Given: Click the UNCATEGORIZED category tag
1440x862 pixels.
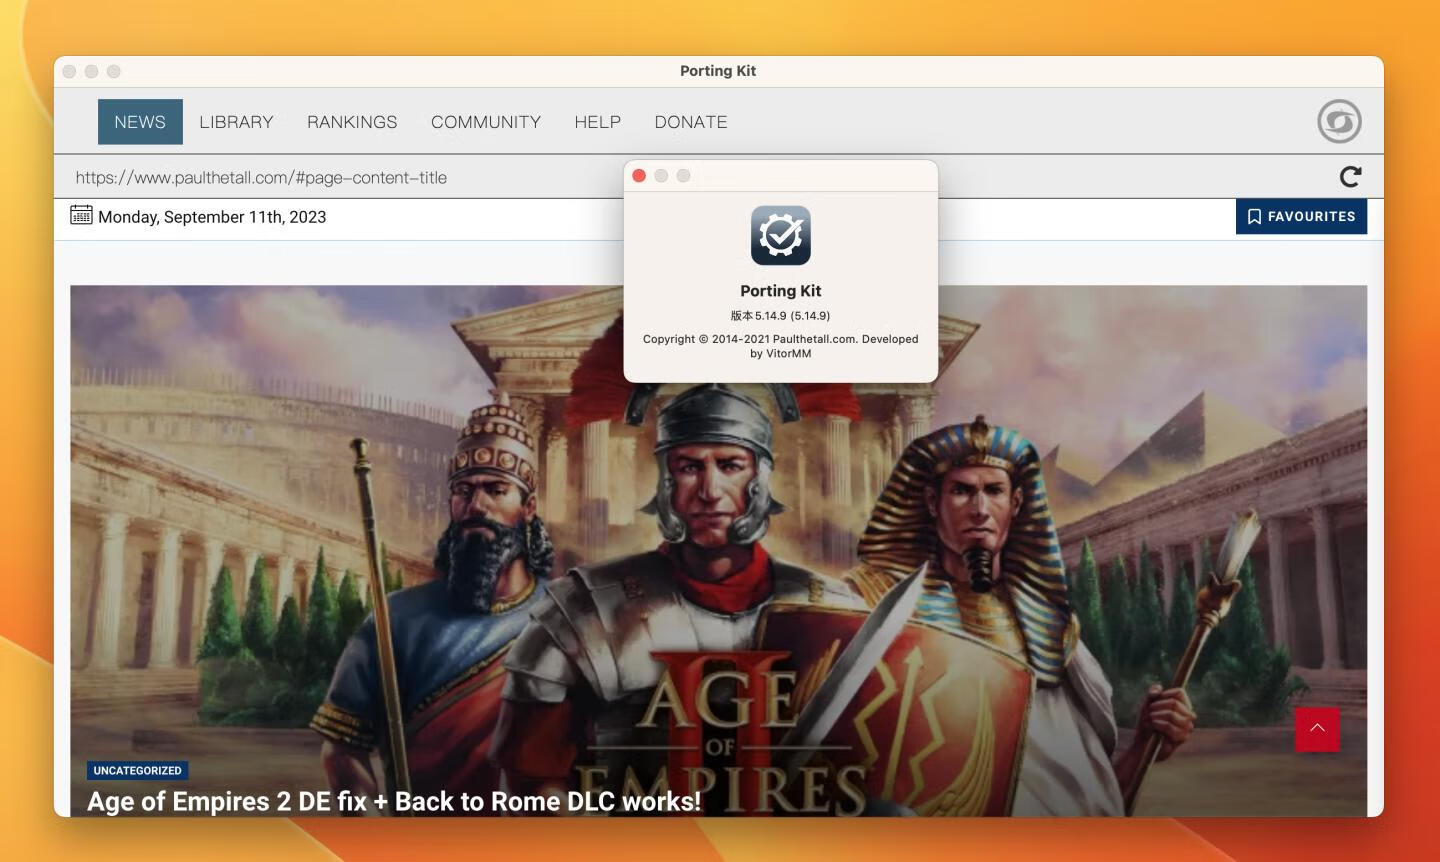Looking at the screenshot, I should click(137, 771).
